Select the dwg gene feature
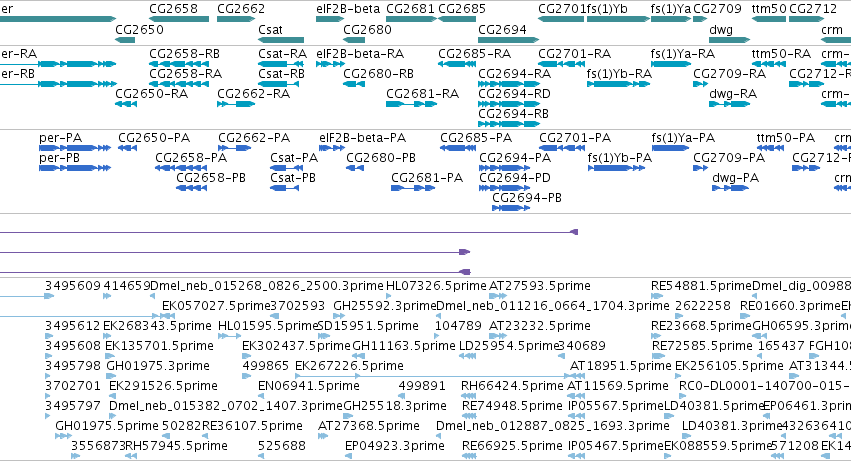The width and height of the screenshot is (851, 461). tap(729, 40)
